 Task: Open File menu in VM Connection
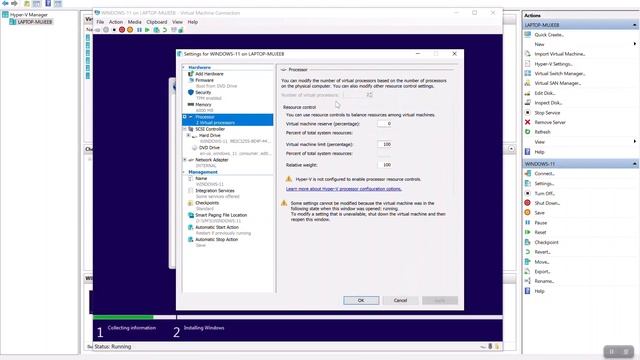pyautogui.click(x=100, y=22)
